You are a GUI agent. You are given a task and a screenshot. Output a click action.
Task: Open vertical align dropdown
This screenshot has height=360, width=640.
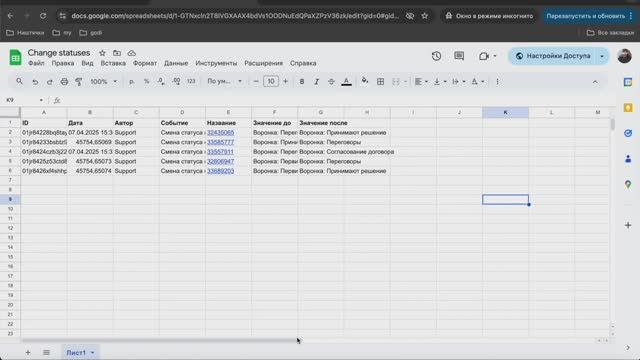440,82
